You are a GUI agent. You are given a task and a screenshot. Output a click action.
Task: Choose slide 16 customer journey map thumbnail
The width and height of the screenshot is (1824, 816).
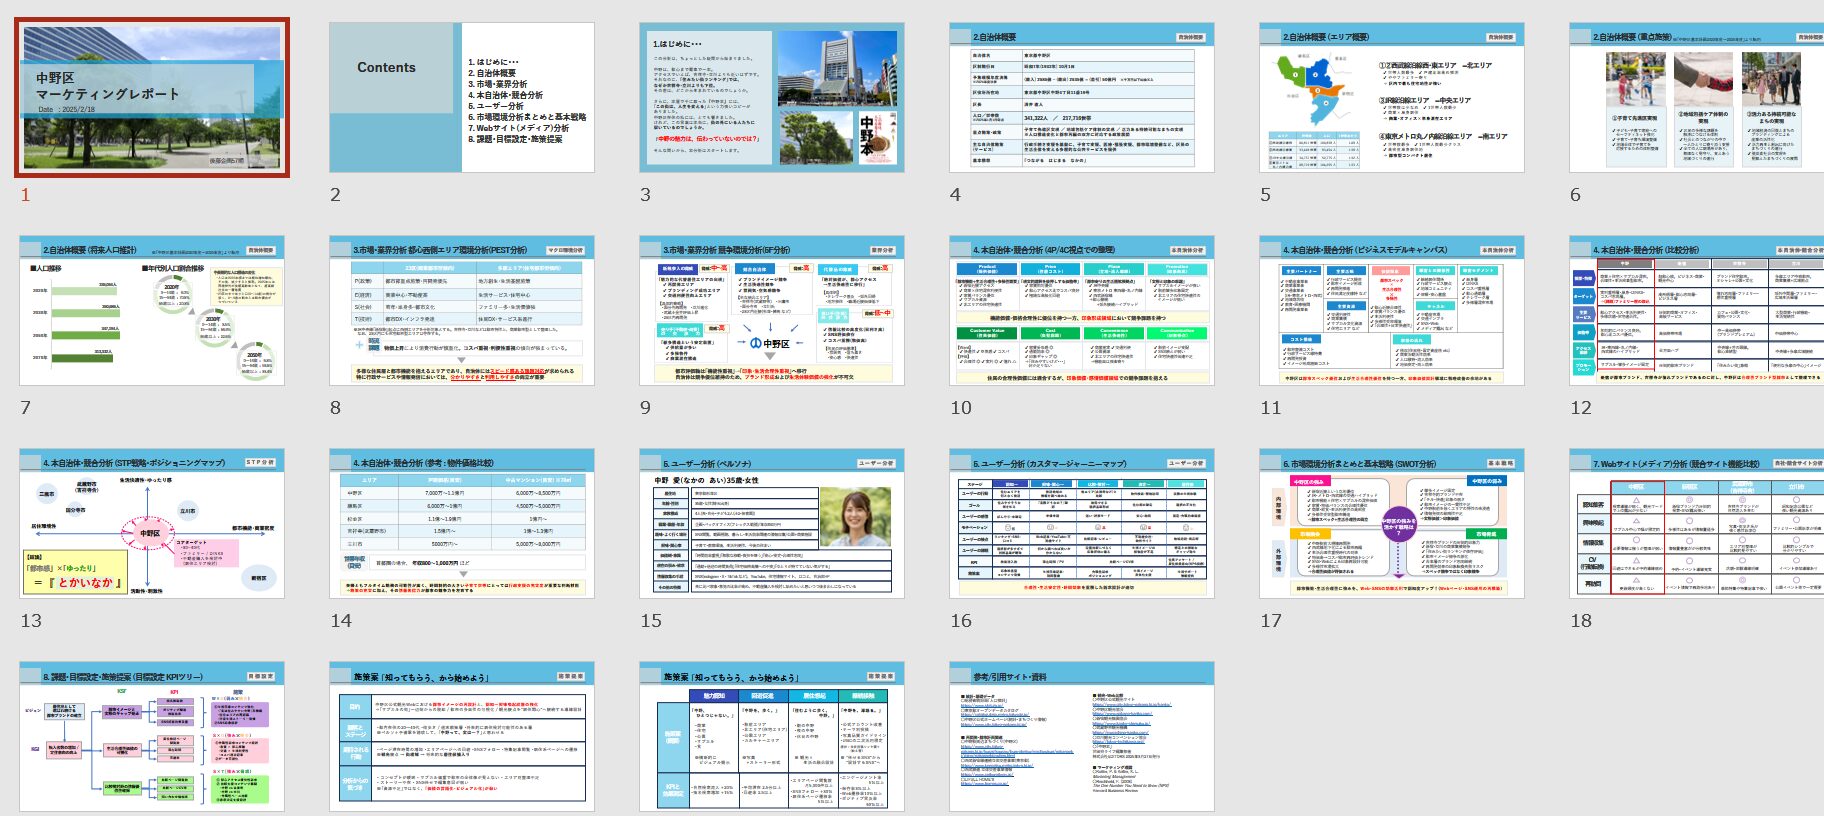tap(1082, 524)
